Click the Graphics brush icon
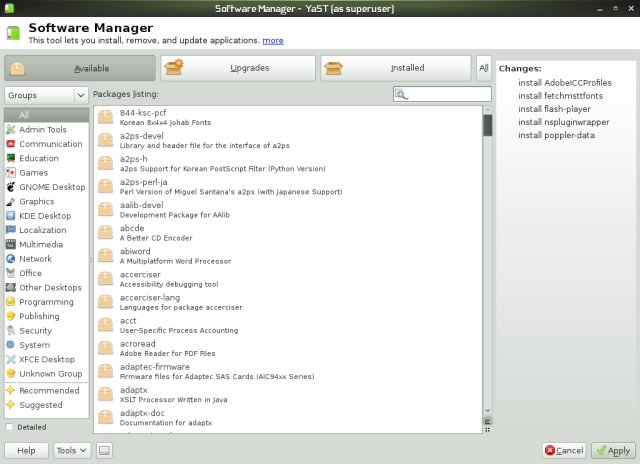This screenshot has width=640, height=464. 11,202
